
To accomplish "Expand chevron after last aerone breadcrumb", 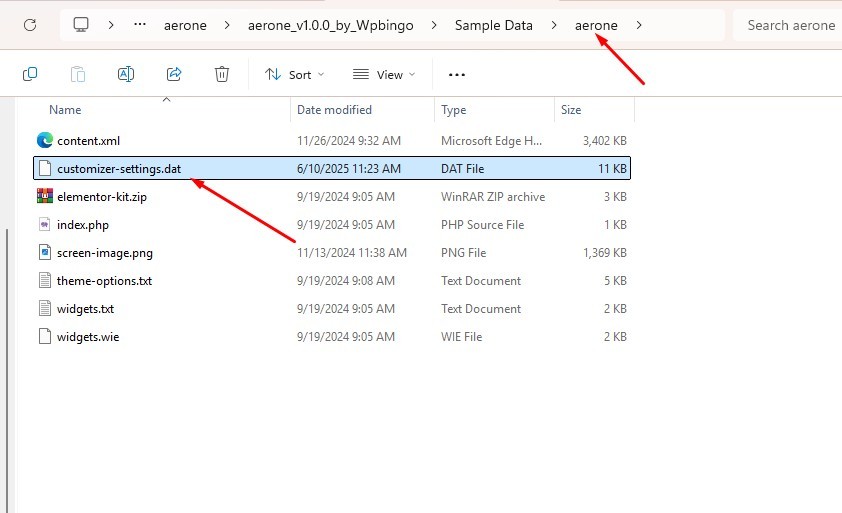I will coord(638,25).
